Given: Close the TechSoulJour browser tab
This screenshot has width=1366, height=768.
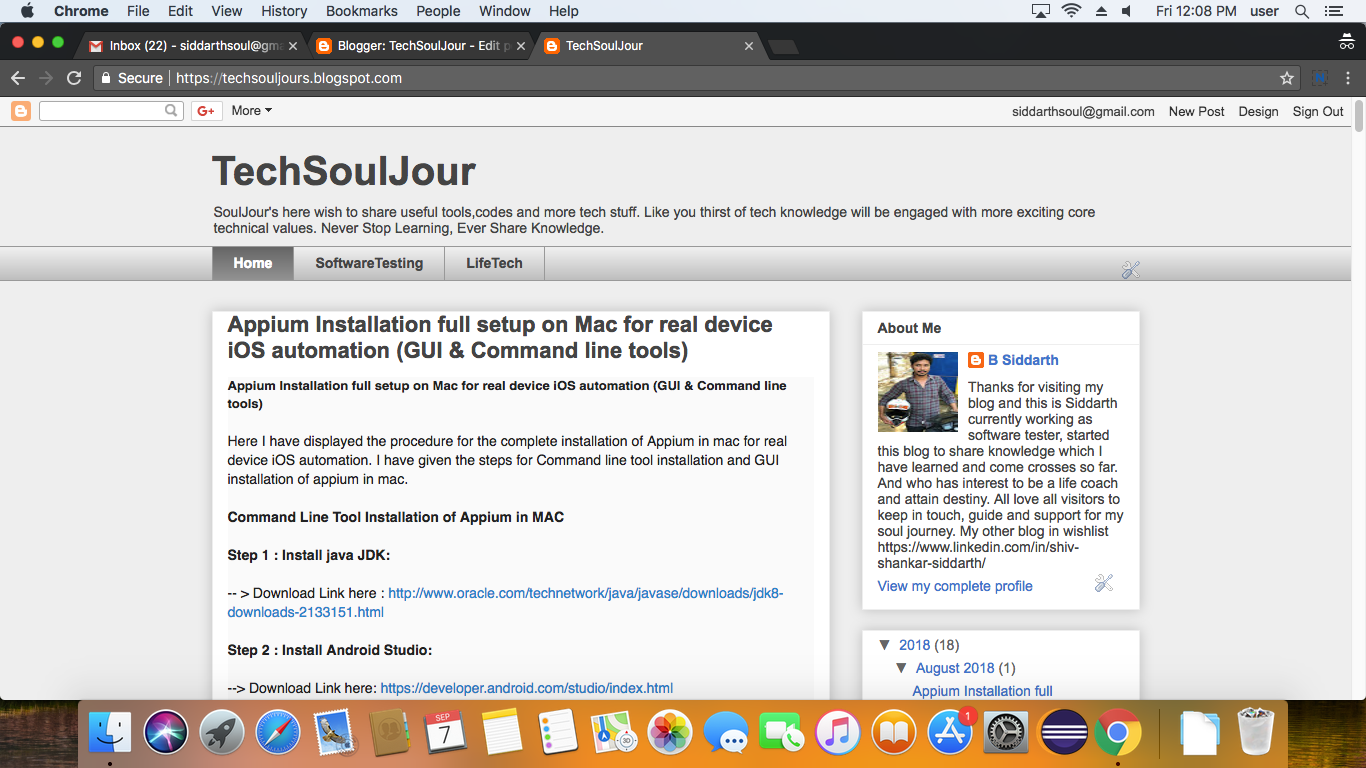Looking at the screenshot, I should click(x=749, y=46).
